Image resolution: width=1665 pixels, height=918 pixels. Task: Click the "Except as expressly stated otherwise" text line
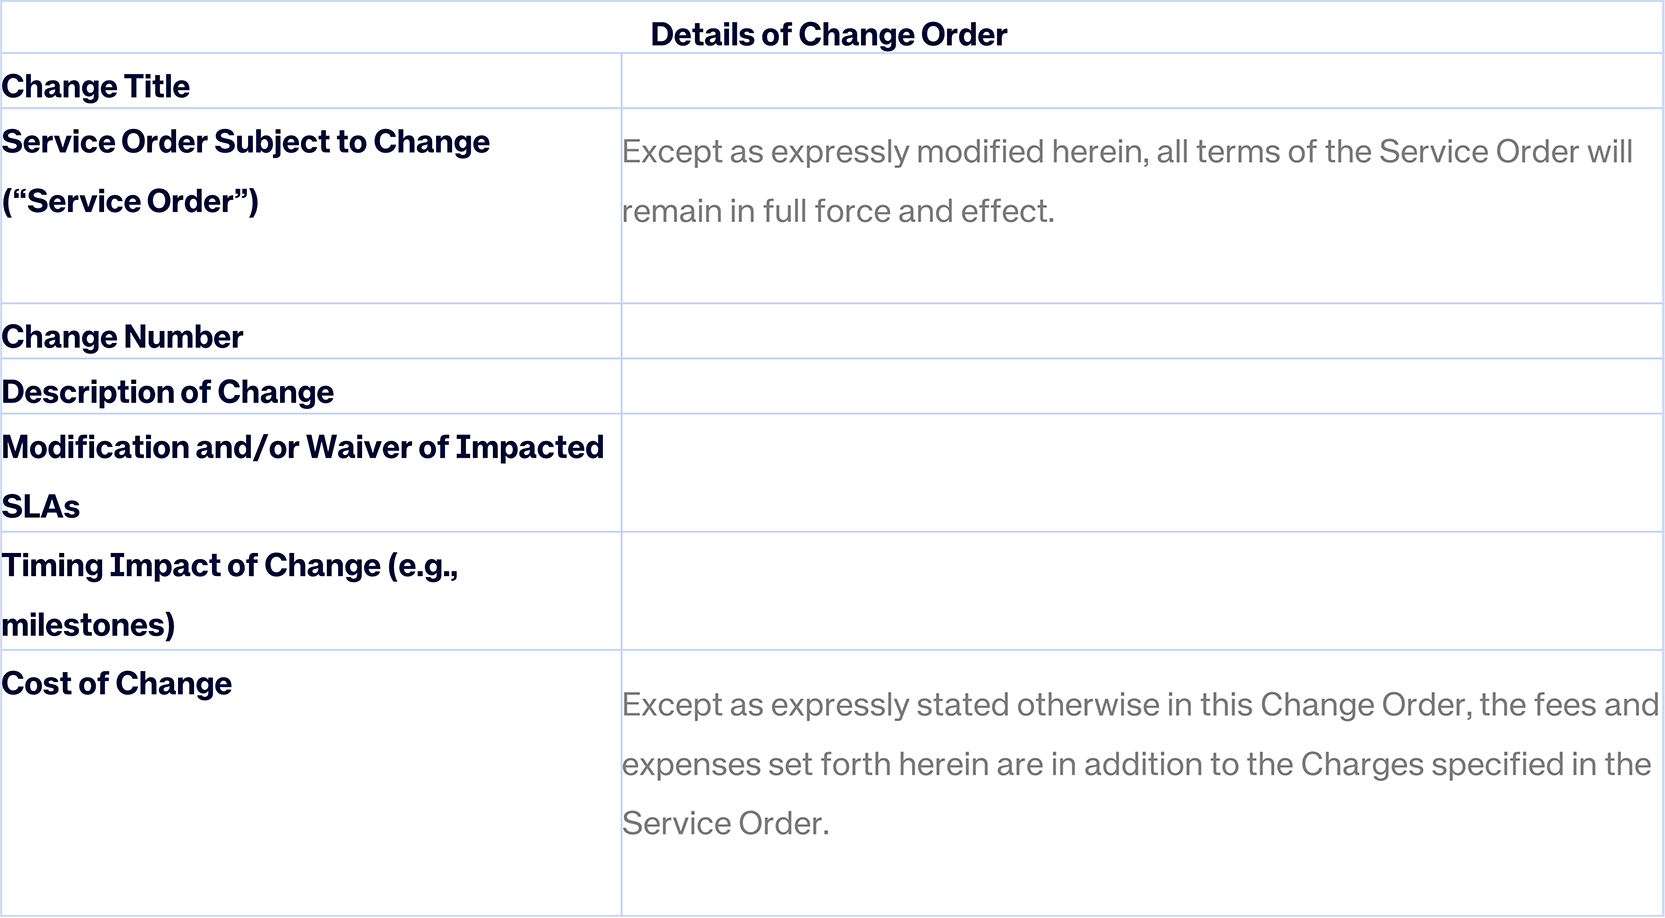[1139, 705]
